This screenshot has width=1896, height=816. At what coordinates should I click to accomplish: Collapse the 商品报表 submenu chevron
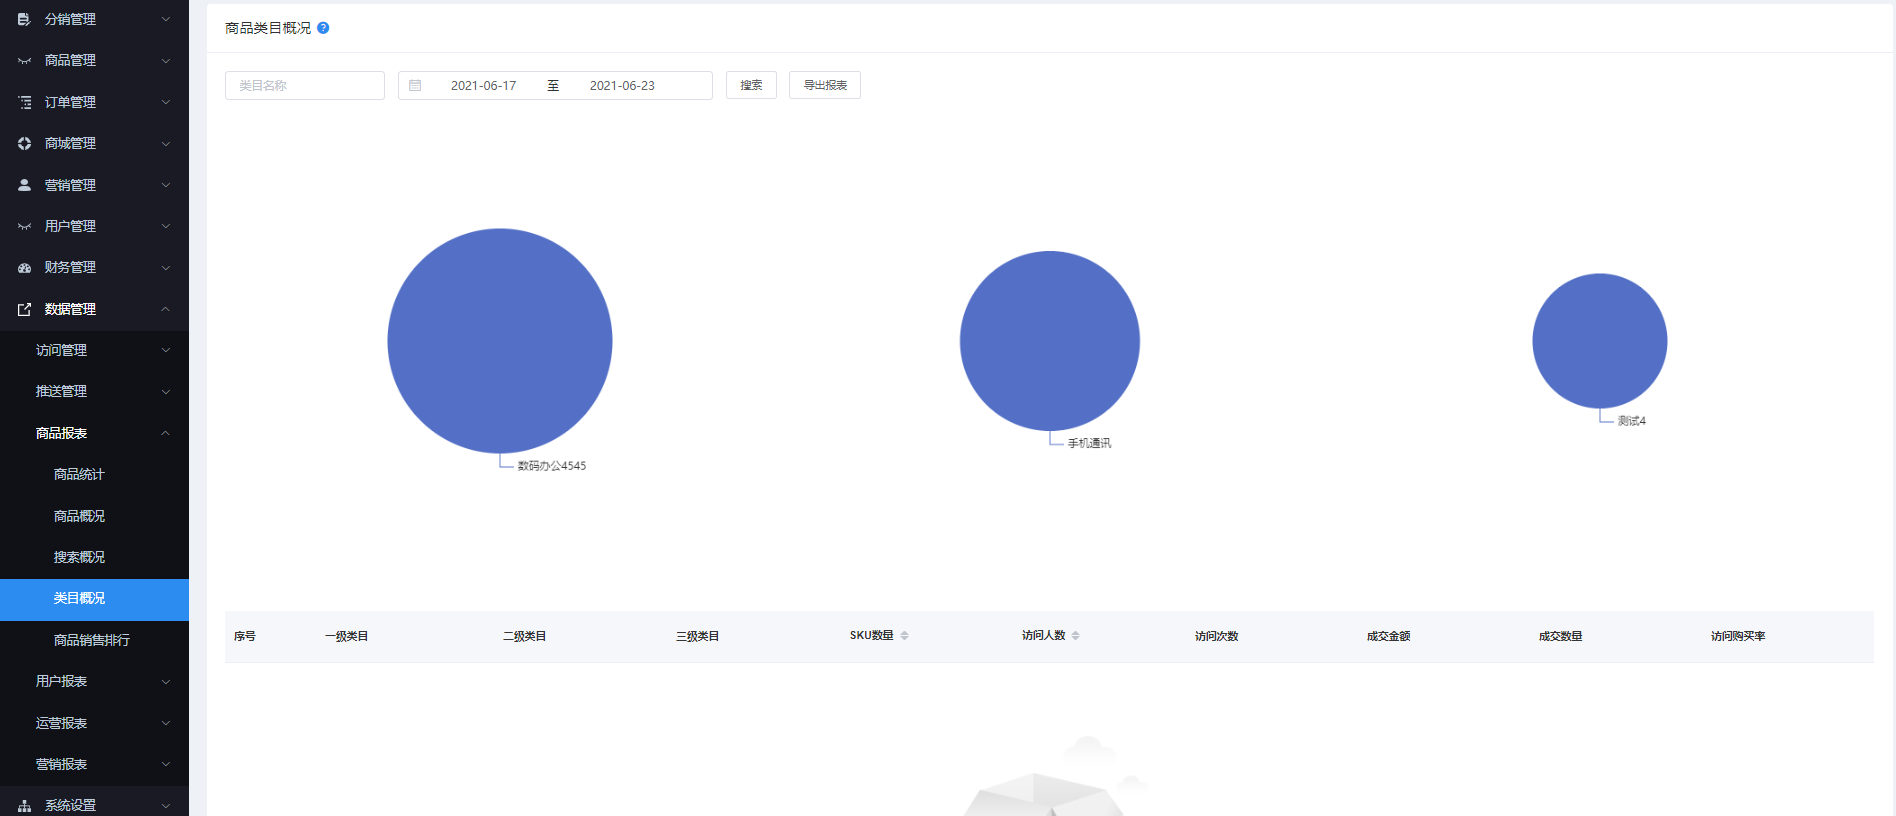[166, 433]
